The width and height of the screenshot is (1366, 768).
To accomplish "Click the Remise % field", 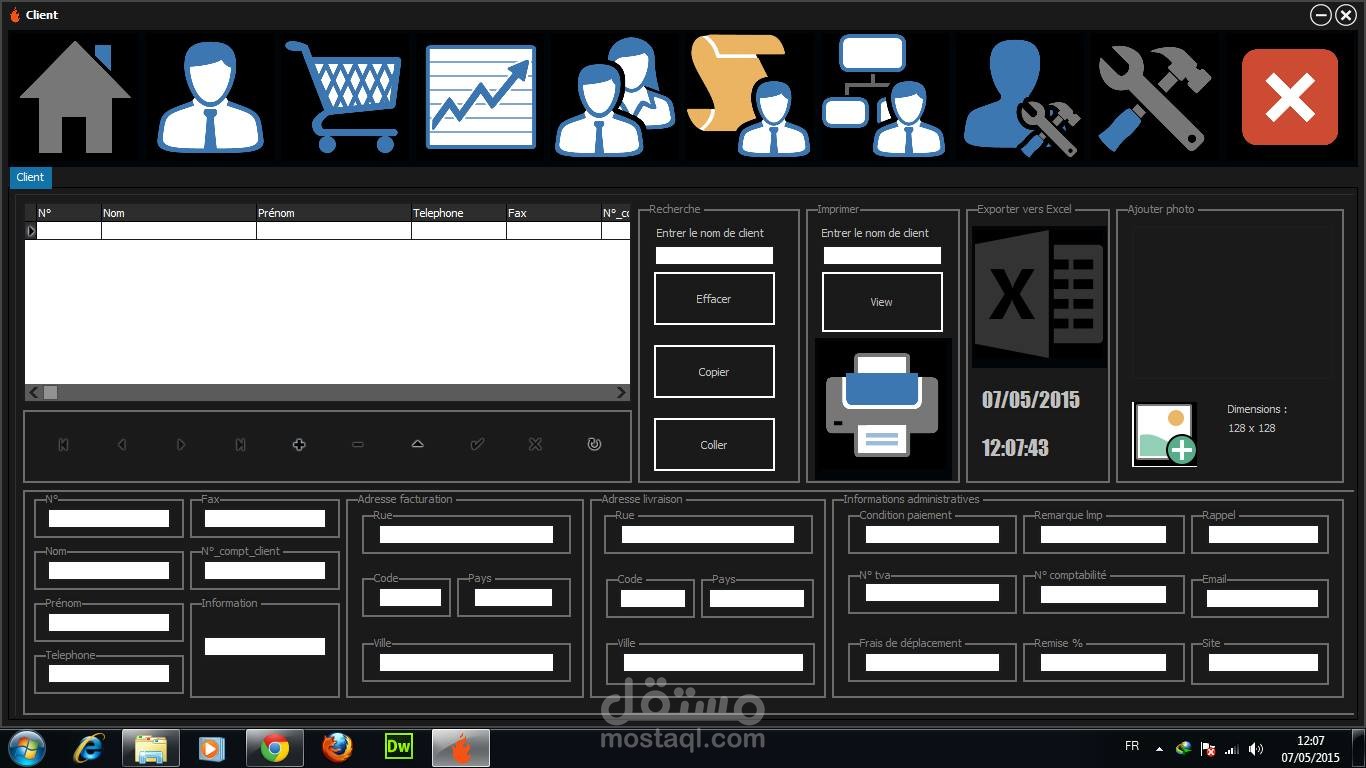I will point(1103,663).
